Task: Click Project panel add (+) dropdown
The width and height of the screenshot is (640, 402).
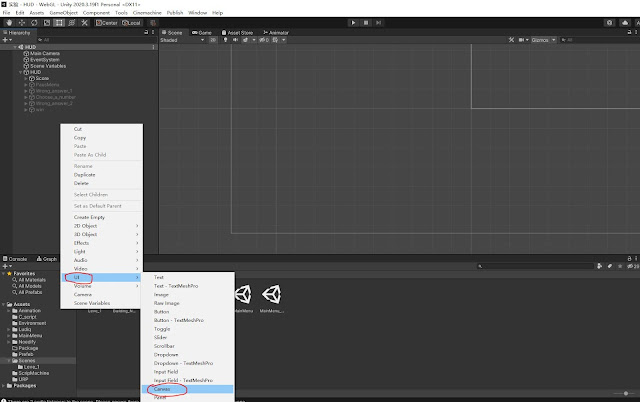Action: click(x=7, y=266)
